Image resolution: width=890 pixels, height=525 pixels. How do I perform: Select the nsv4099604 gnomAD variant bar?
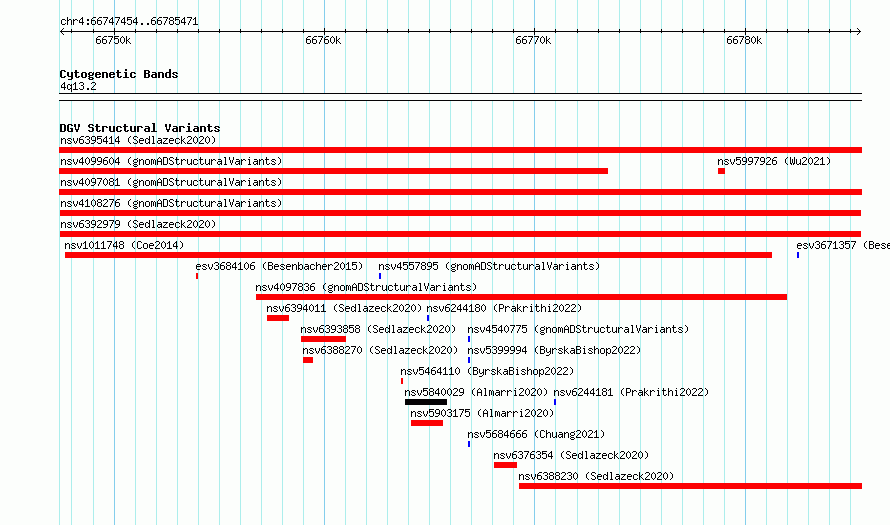point(334,171)
